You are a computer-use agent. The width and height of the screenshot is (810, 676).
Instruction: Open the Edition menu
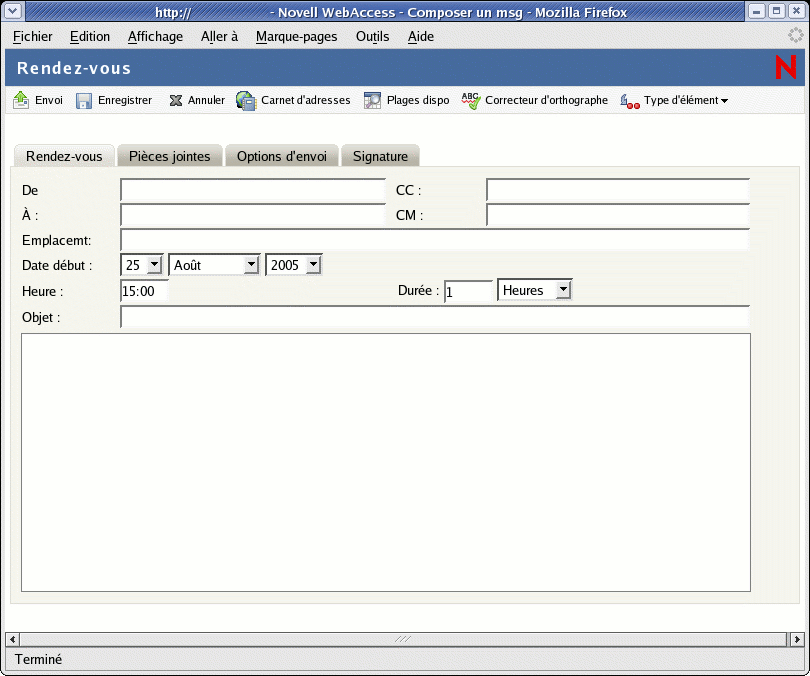(x=90, y=37)
